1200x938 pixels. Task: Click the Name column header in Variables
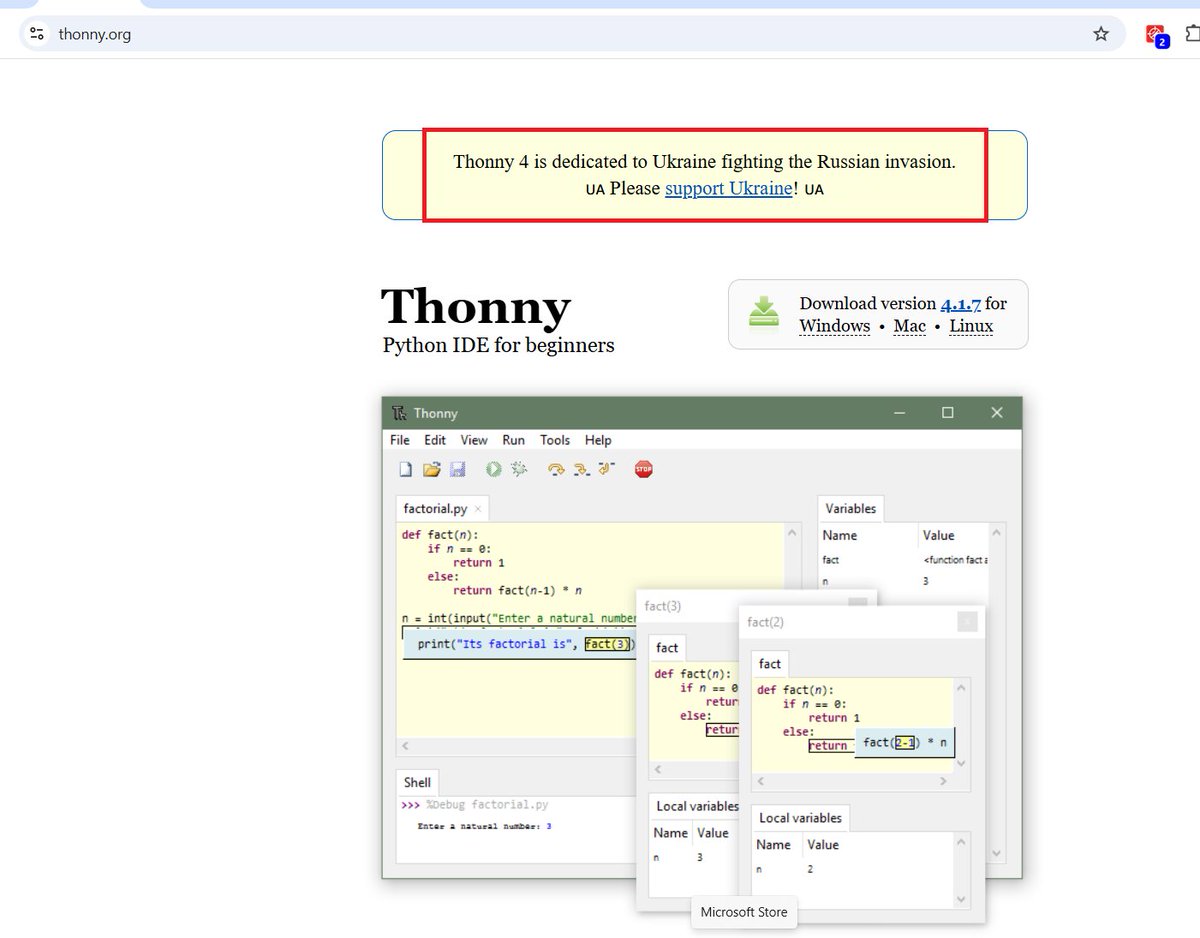point(840,536)
